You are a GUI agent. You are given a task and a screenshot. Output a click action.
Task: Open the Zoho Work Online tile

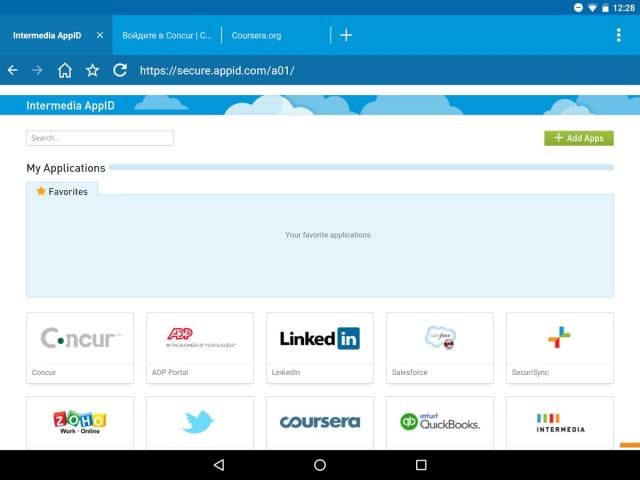tap(80, 422)
